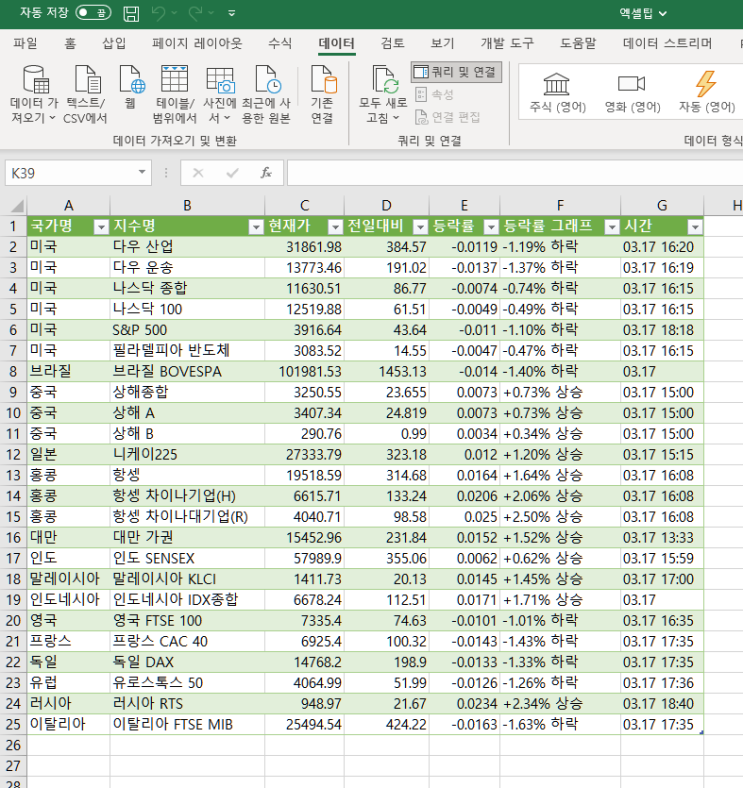This screenshot has width=743, height=788.
Task: Click the cell 필라델피아 반도체
Action: [x=187, y=350]
